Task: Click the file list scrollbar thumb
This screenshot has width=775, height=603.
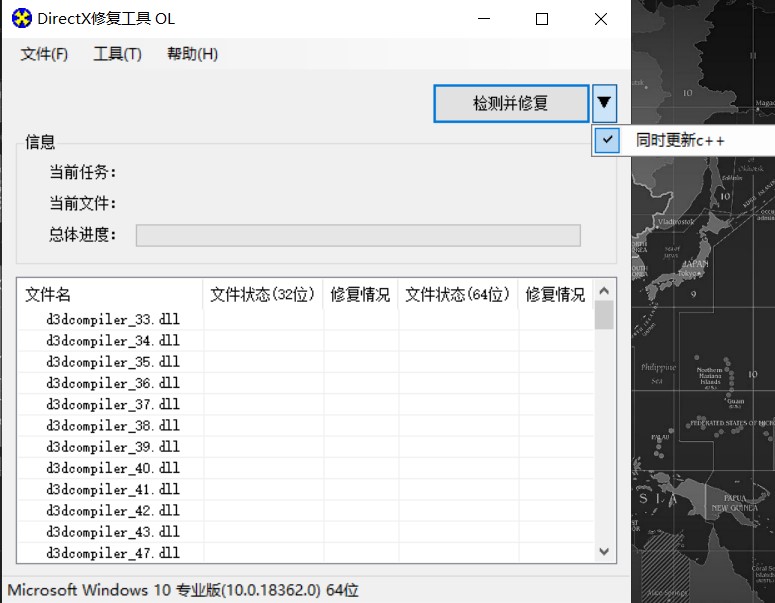Action: 604,315
